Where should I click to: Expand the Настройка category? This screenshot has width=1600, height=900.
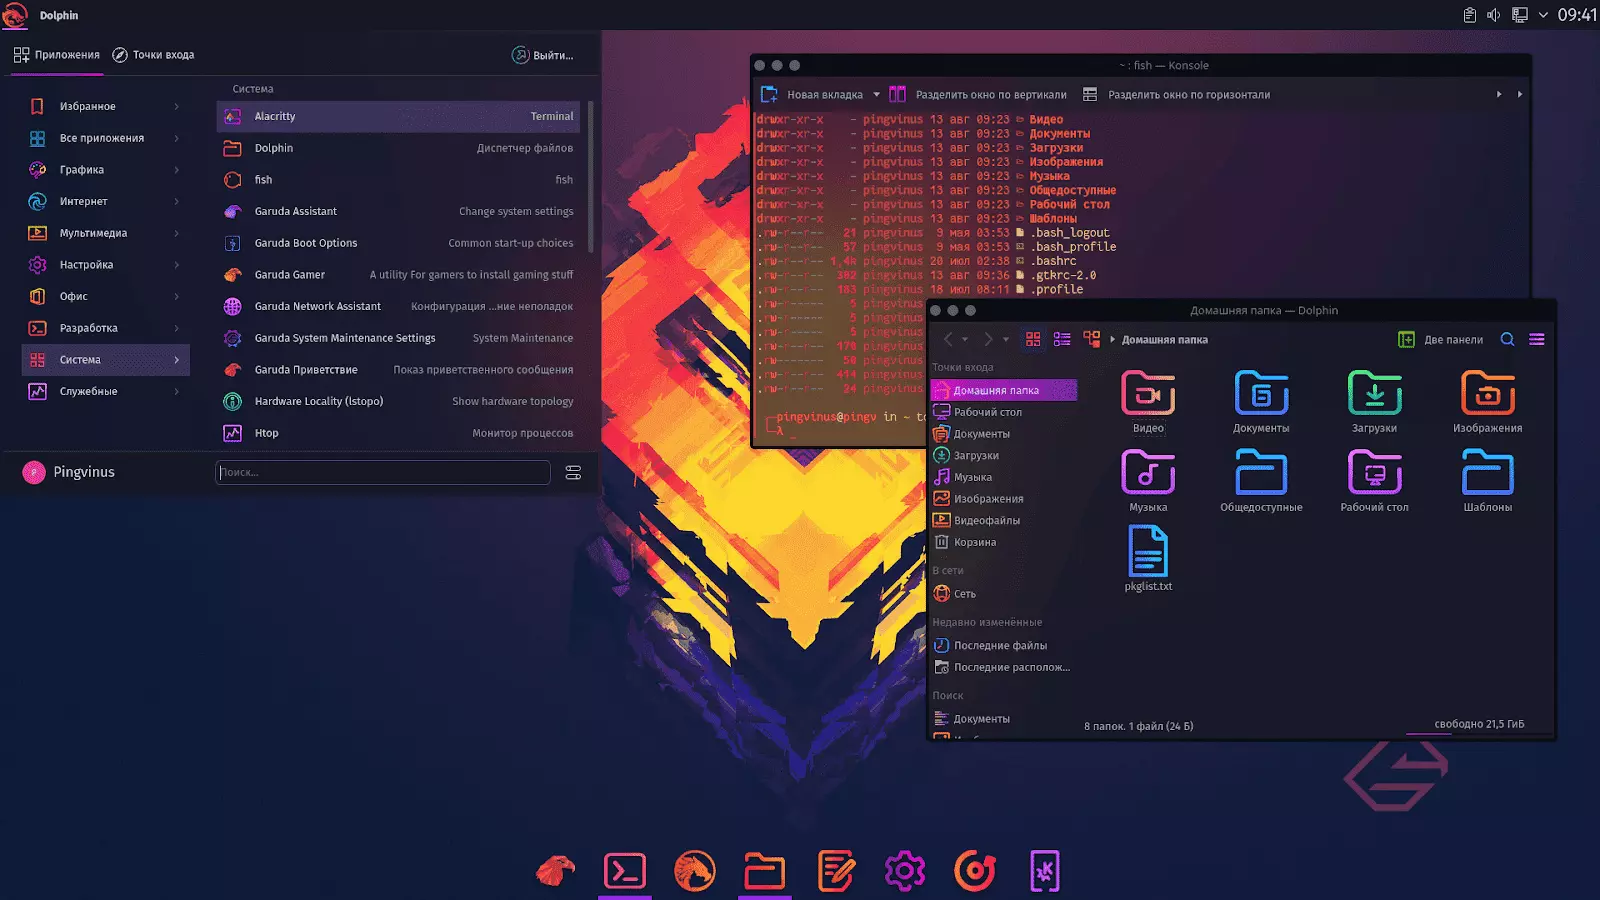pyautogui.click(x=105, y=265)
